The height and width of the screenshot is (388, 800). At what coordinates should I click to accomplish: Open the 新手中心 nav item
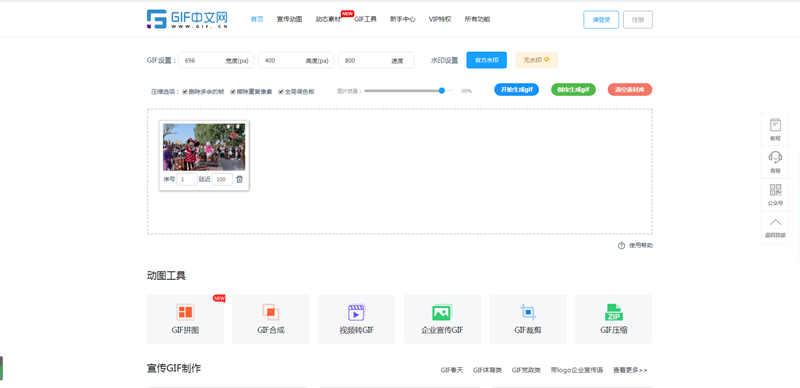(x=403, y=19)
